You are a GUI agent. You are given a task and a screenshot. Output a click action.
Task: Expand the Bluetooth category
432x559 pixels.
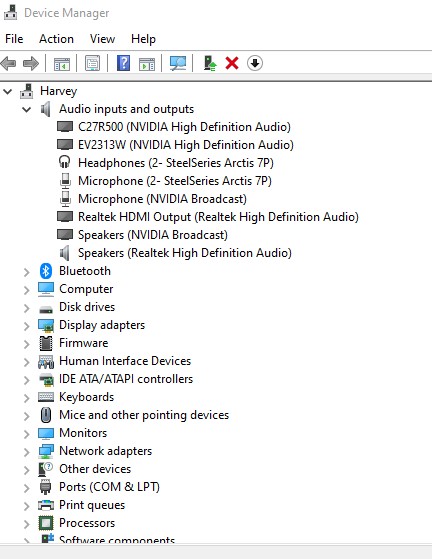[x=26, y=272]
